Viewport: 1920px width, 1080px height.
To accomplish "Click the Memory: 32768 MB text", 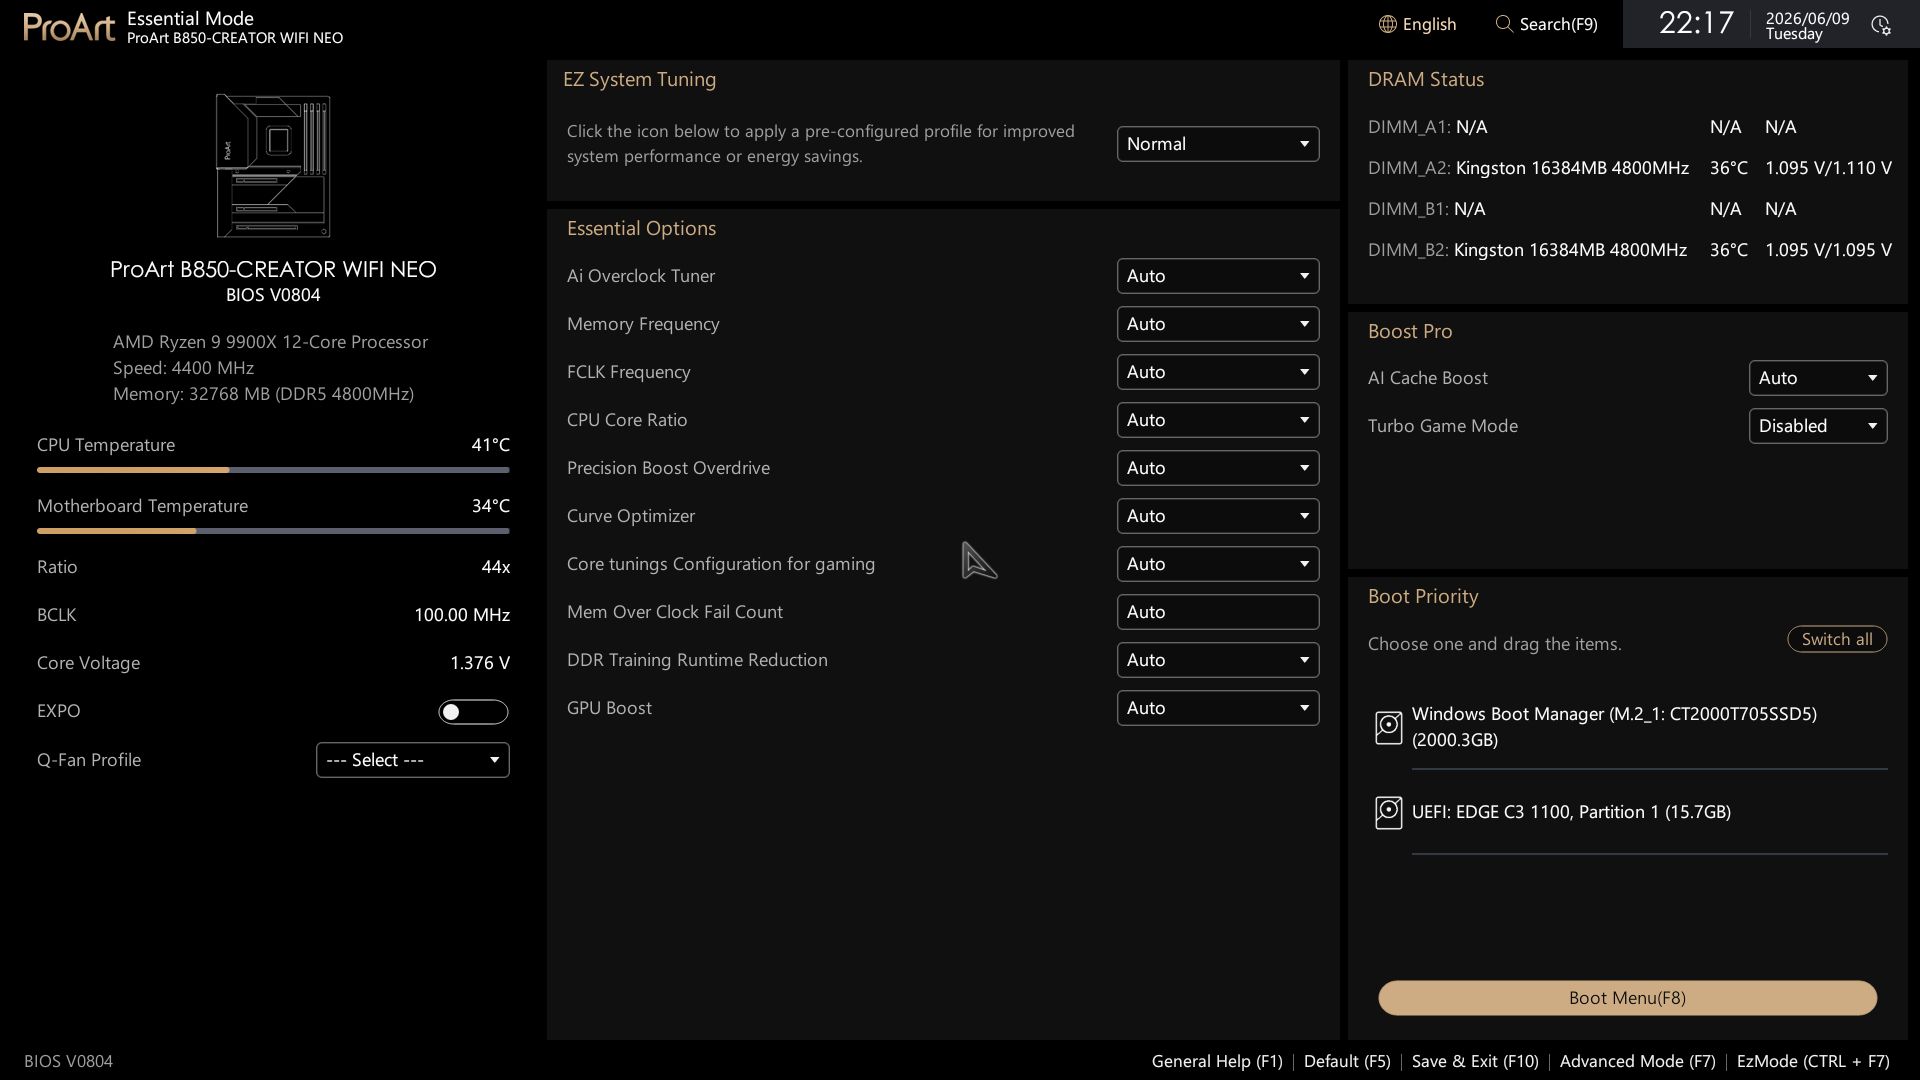I will (x=263, y=394).
